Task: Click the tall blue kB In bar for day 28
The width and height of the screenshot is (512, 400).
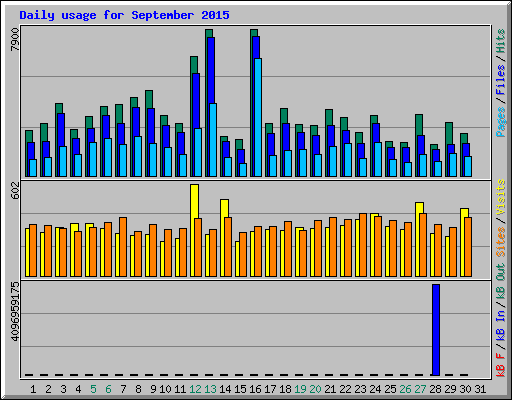Action: point(436,330)
